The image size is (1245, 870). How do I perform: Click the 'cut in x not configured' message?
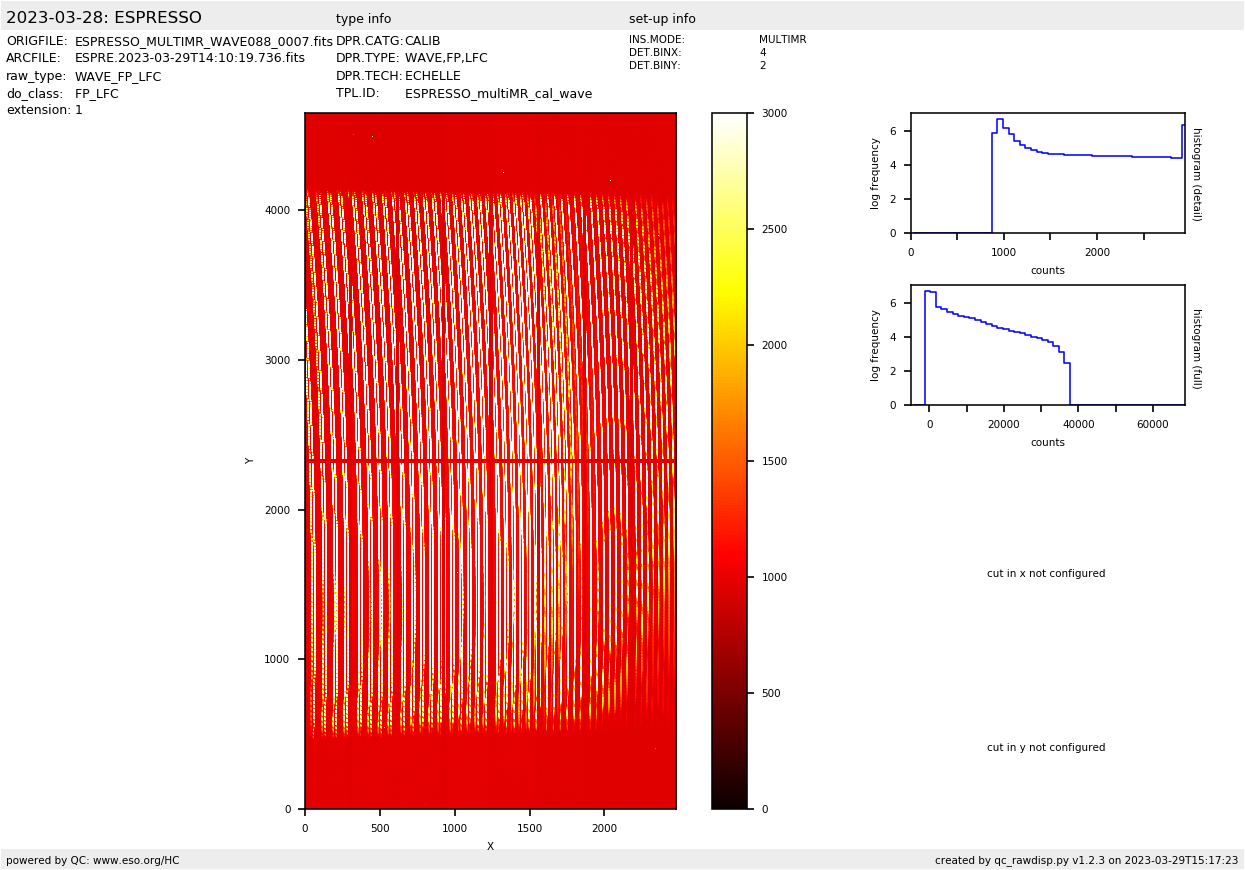pos(1046,574)
